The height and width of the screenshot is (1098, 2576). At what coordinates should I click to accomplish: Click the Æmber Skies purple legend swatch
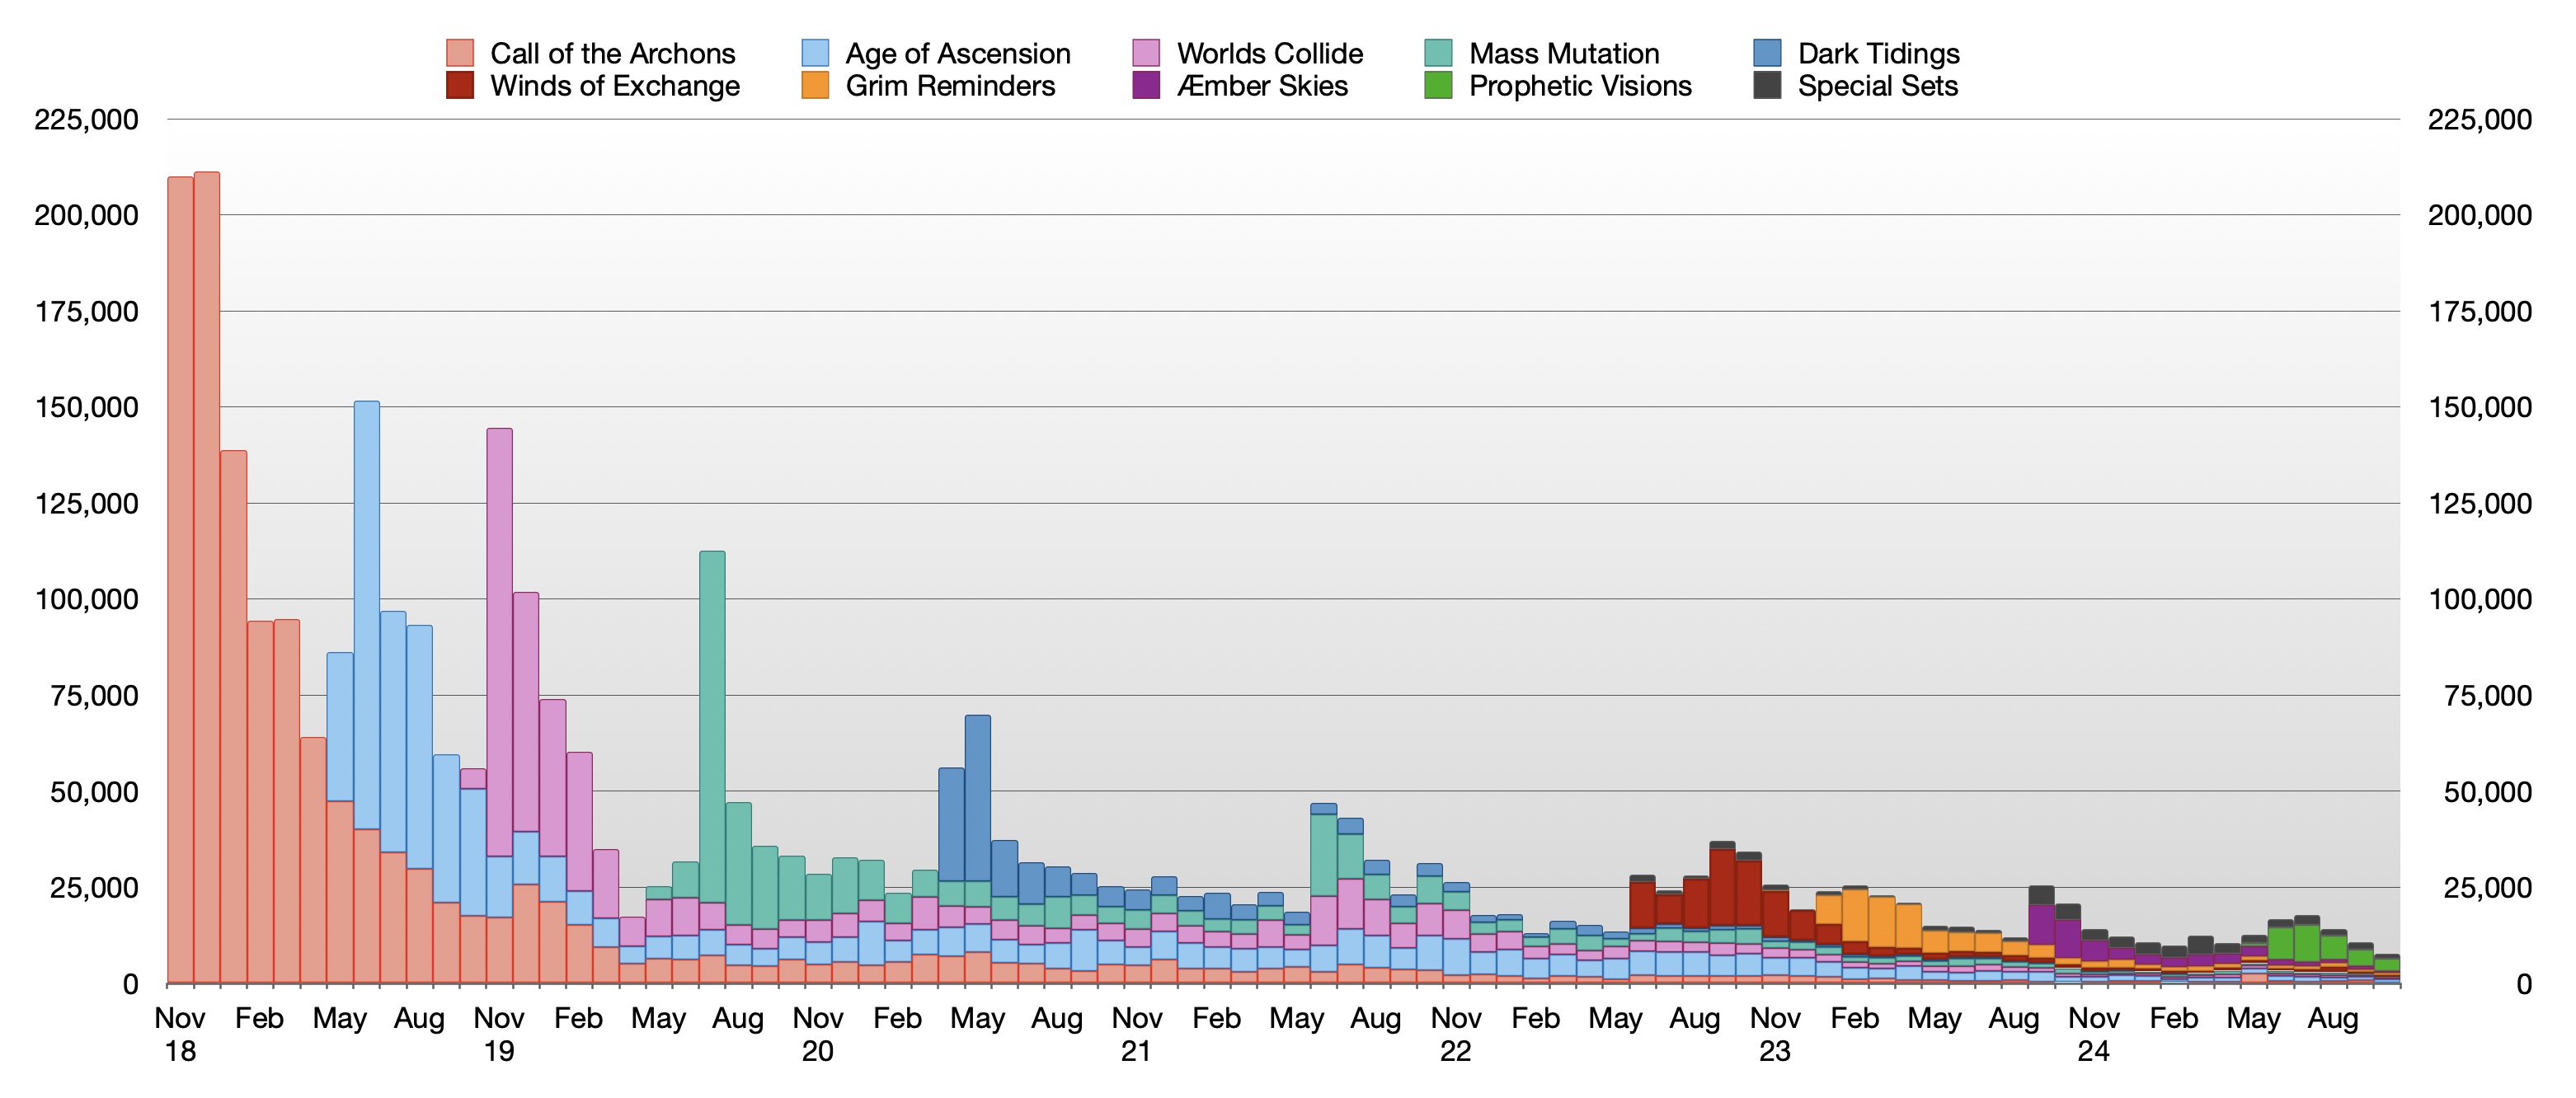point(1146,86)
